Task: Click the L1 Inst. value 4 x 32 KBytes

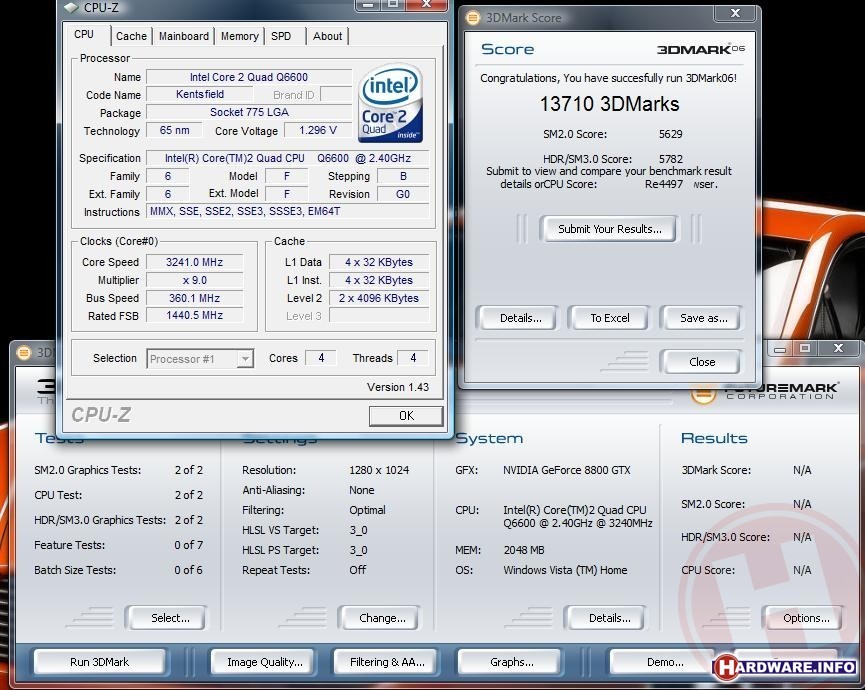Action: [378, 280]
